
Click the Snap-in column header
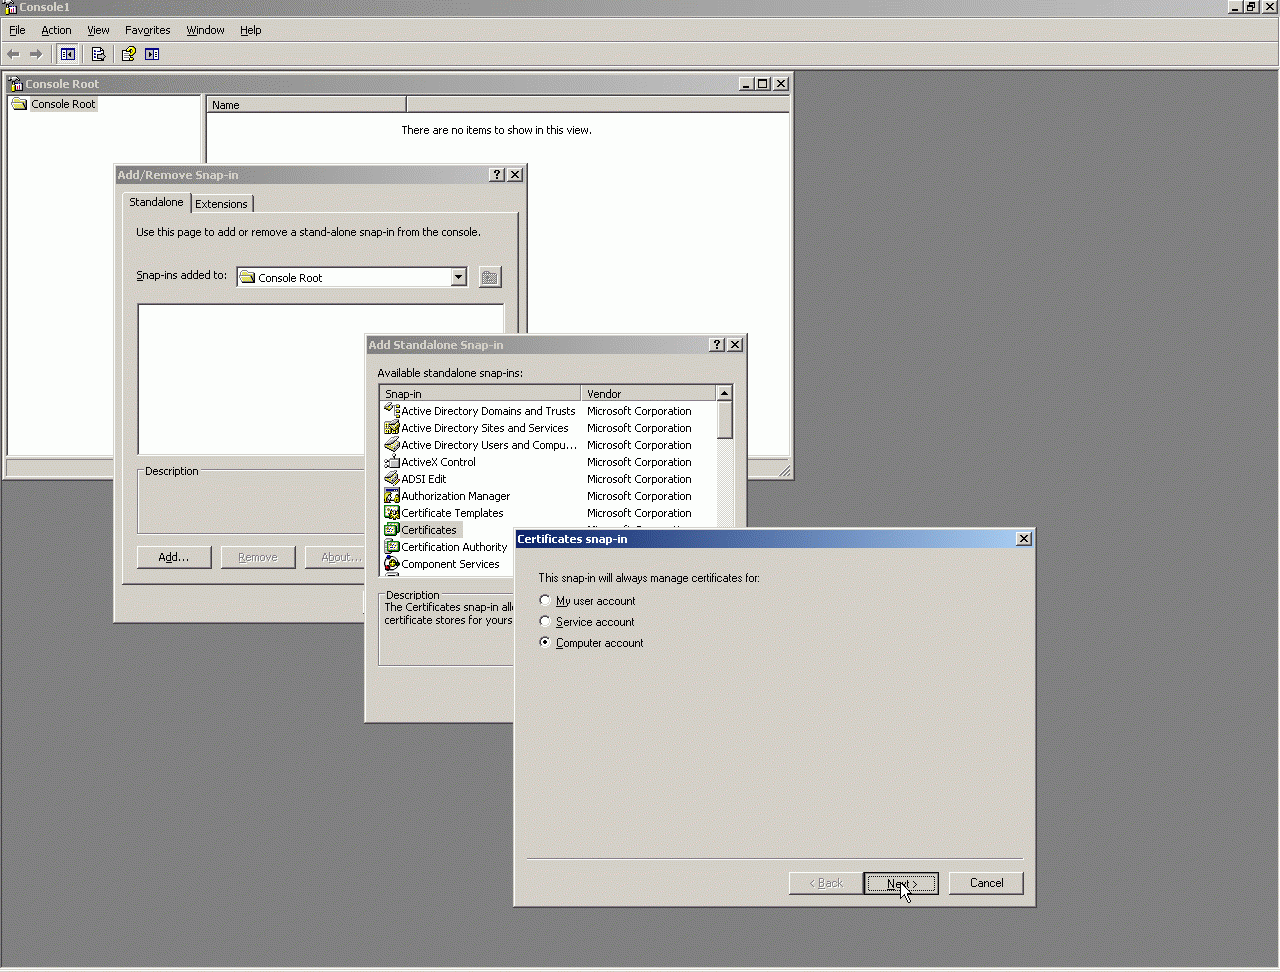tap(480, 393)
